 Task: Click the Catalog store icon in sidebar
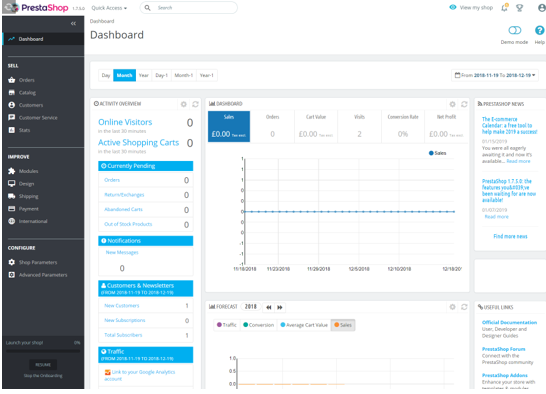[x=11, y=93]
